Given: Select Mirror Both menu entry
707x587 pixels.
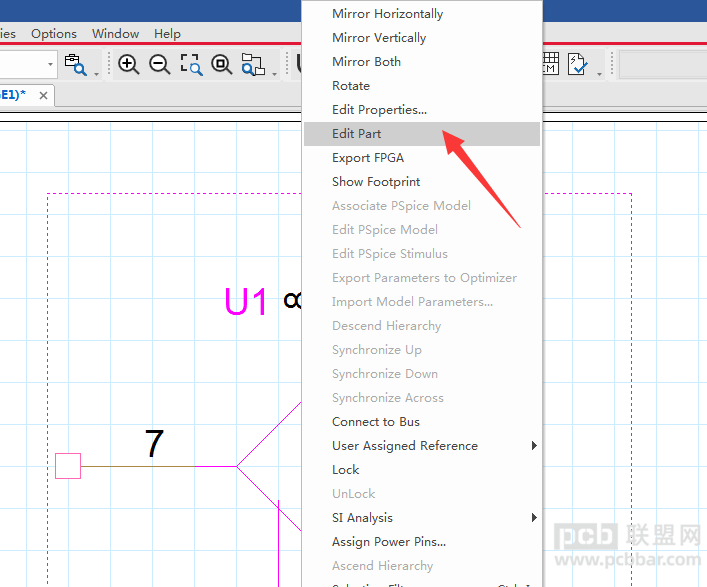Looking at the screenshot, I should [422, 62].
